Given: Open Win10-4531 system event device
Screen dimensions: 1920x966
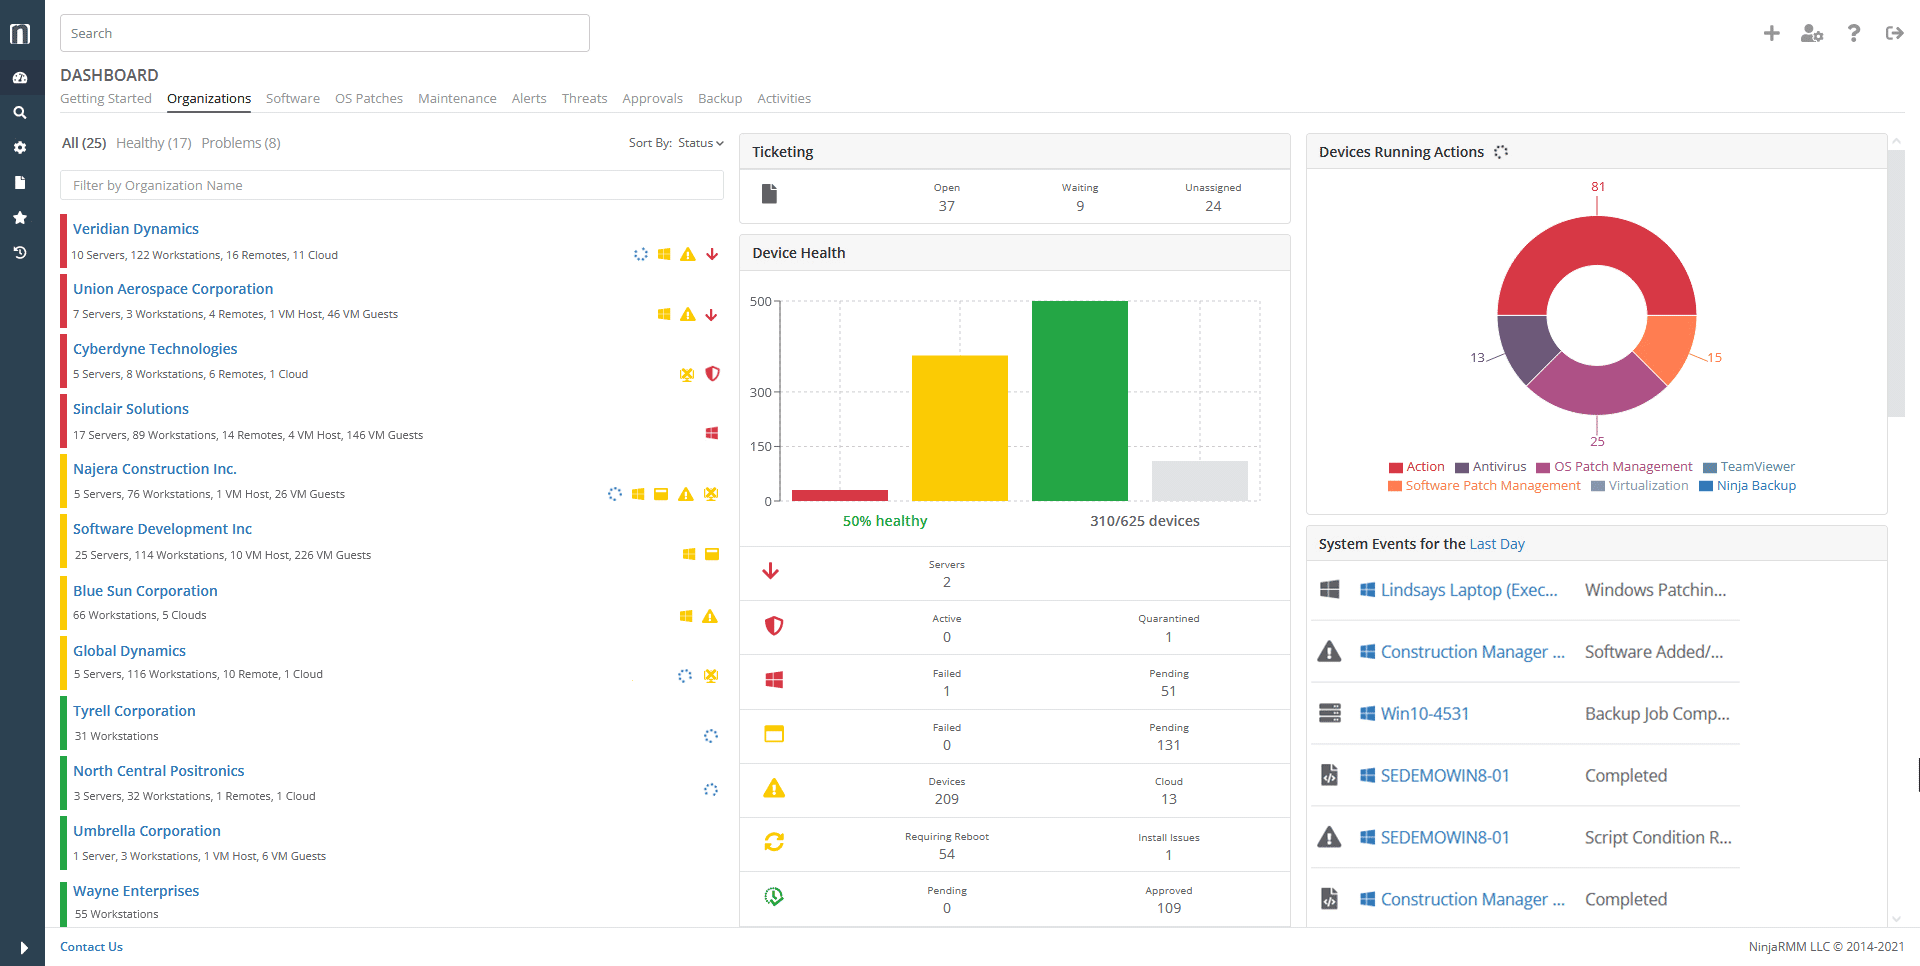Looking at the screenshot, I should pos(1425,714).
